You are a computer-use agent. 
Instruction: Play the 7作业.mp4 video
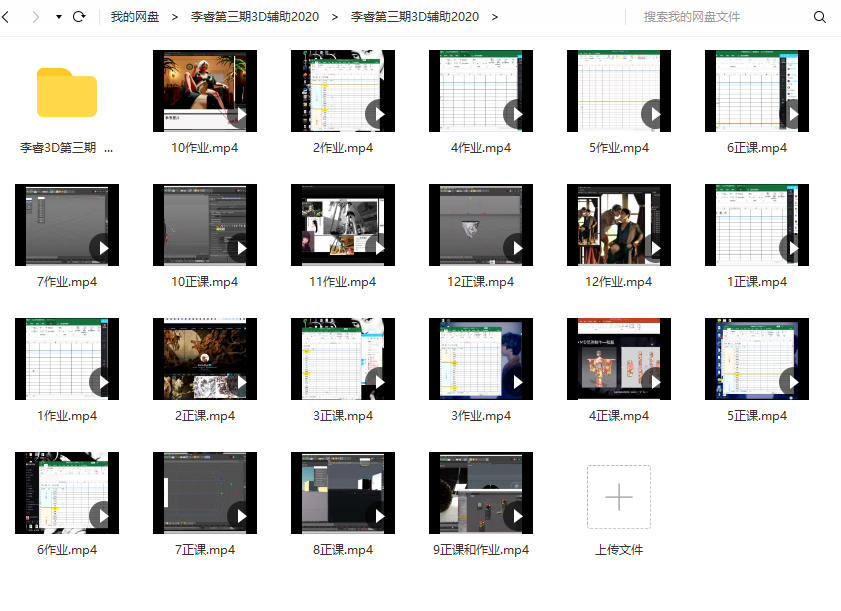[x=101, y=247]
